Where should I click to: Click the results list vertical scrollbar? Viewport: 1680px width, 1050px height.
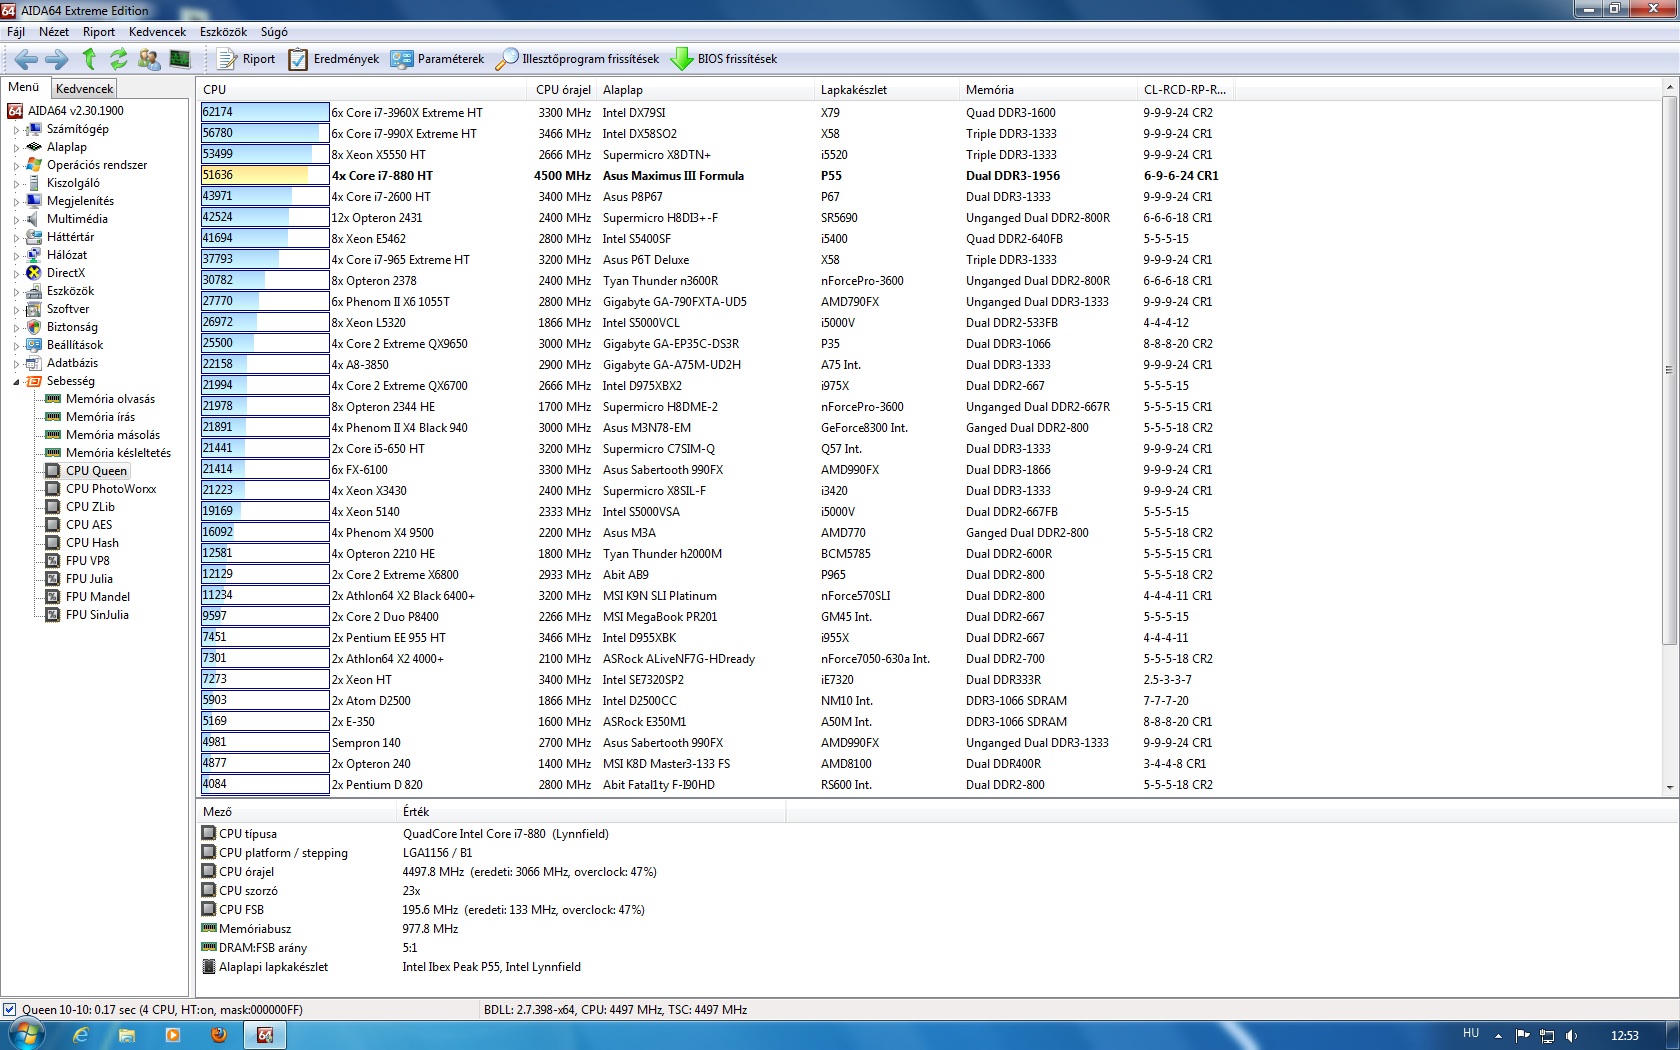(x=1669, y=370)
